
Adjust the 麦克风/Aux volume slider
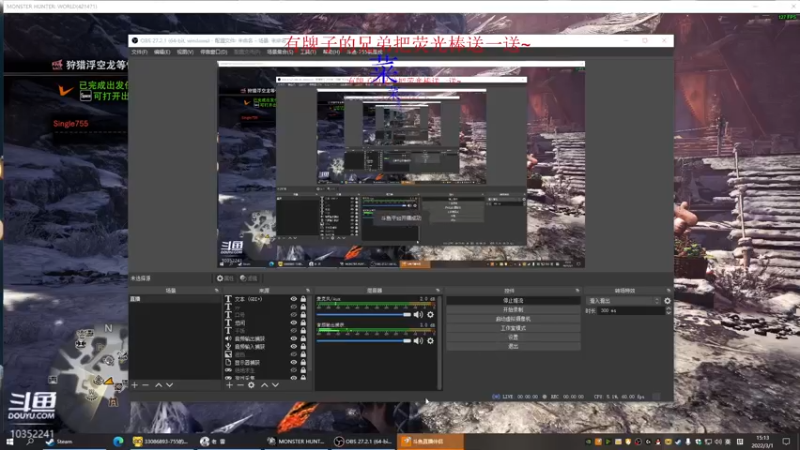click(364, 315)
